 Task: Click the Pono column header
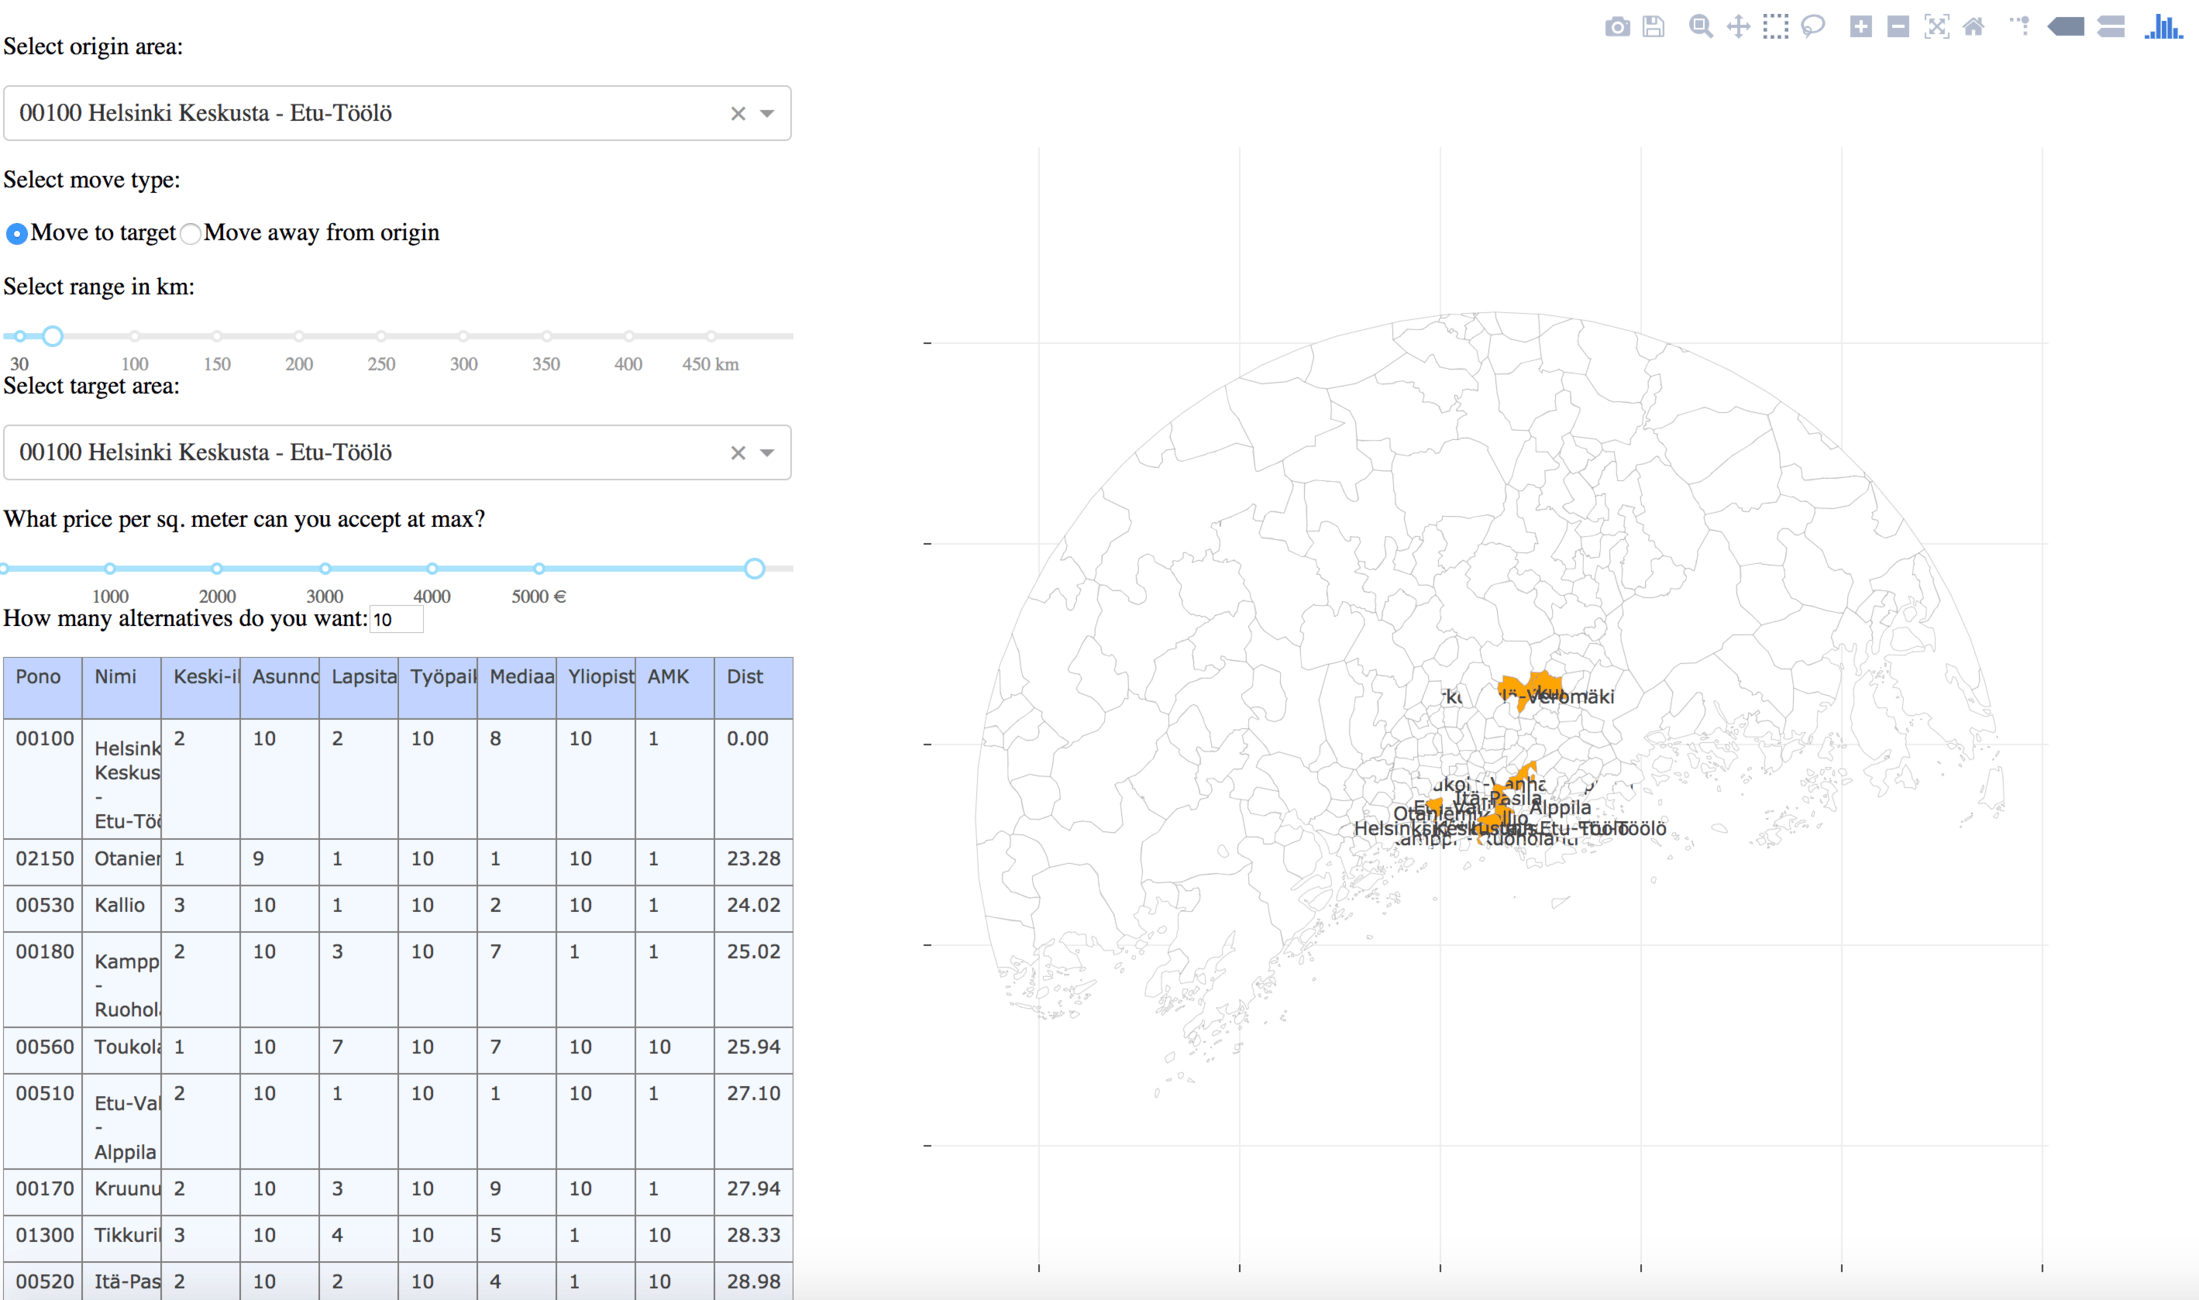pos(38,677)
